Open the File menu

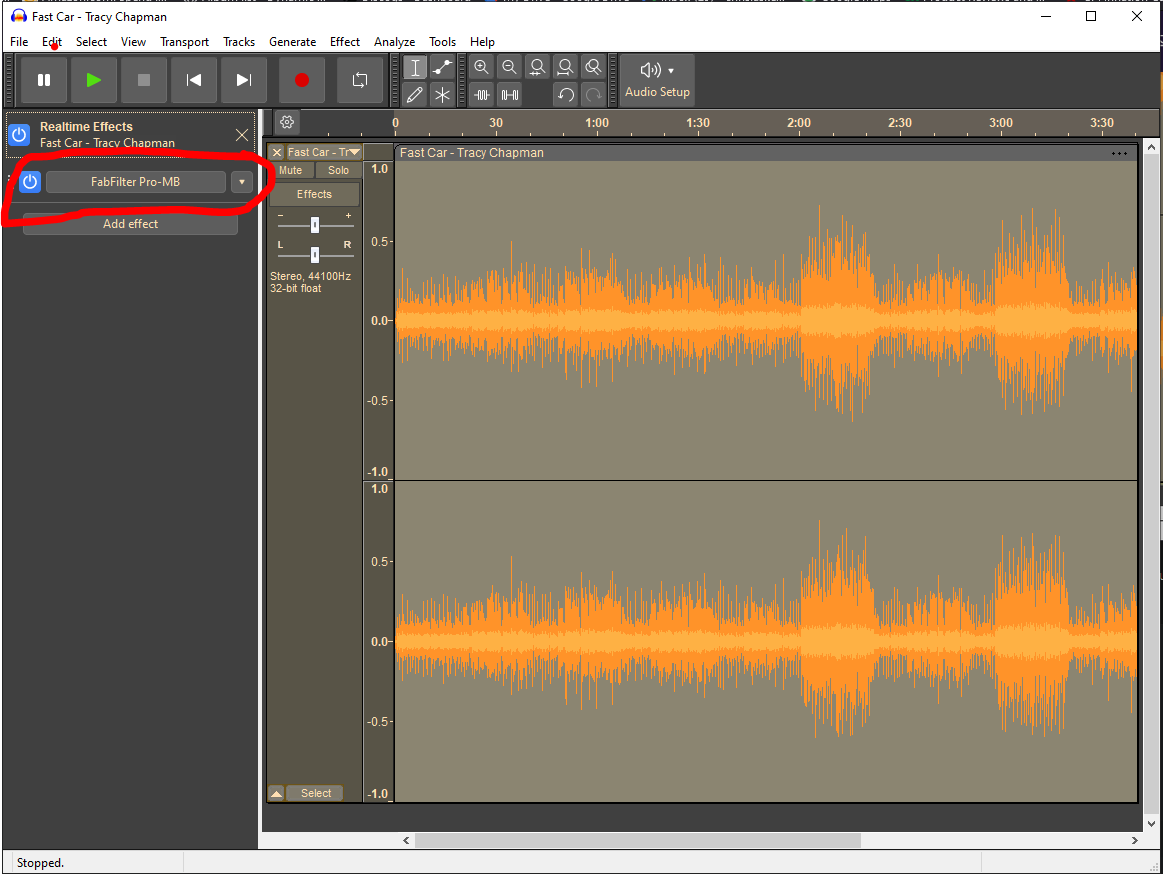click(x=19, y=42)
